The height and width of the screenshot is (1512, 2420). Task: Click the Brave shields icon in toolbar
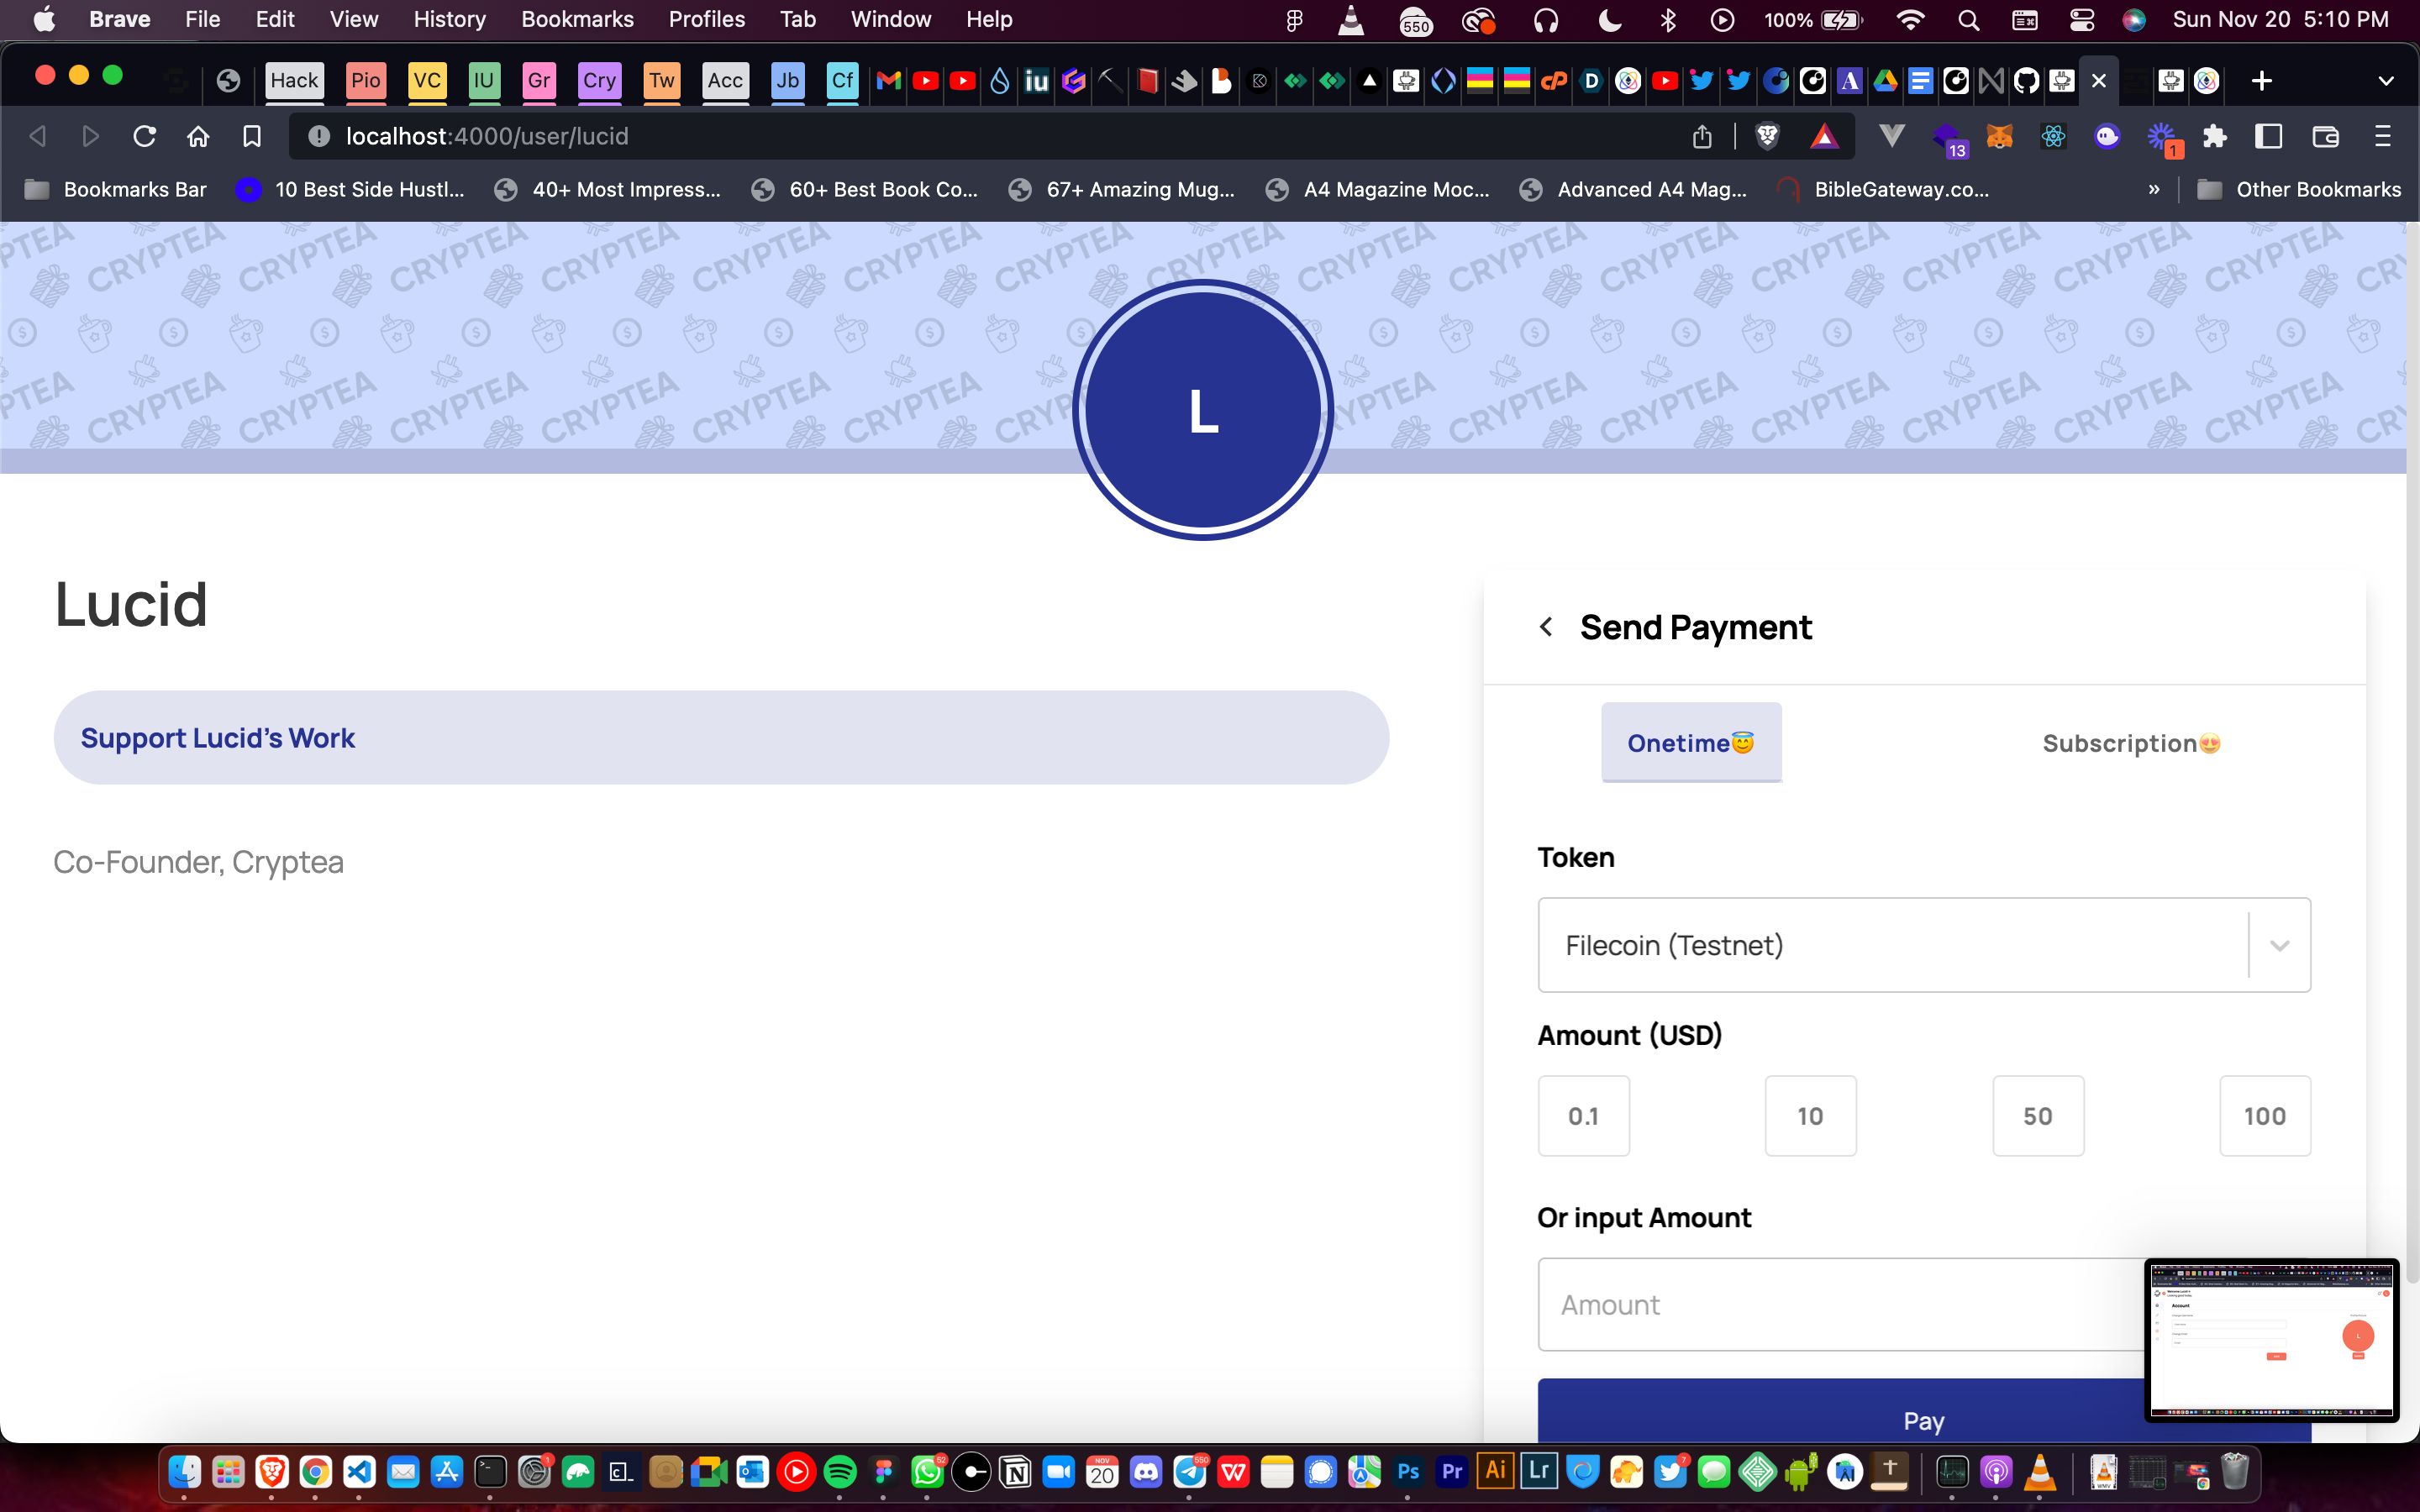(x=1765, y=136)
